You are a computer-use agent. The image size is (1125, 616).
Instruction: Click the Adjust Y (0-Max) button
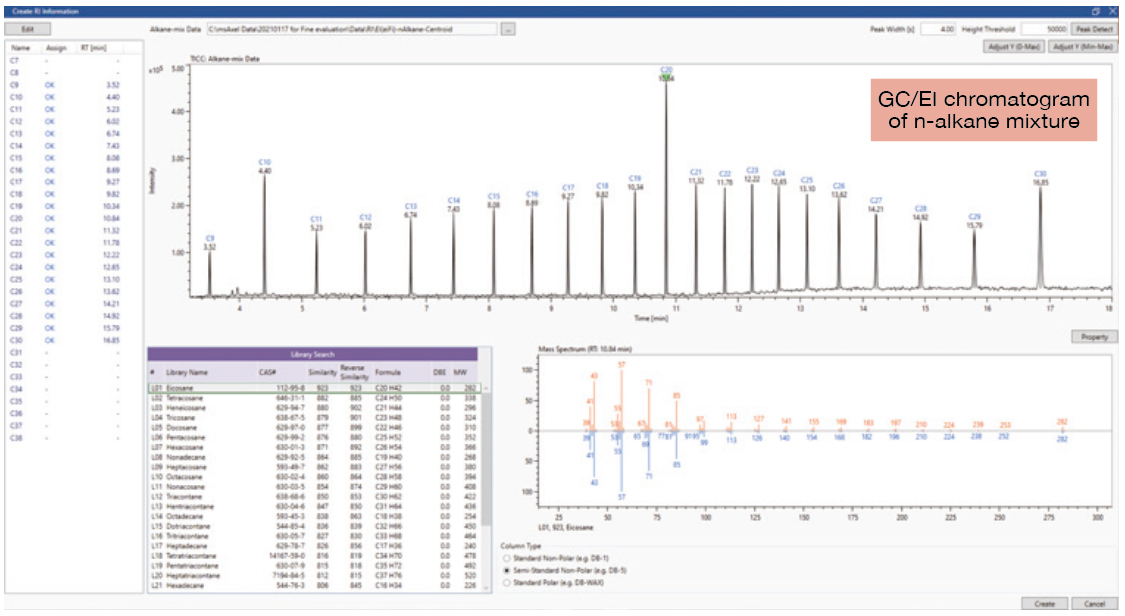click(x=1013, y=47)
